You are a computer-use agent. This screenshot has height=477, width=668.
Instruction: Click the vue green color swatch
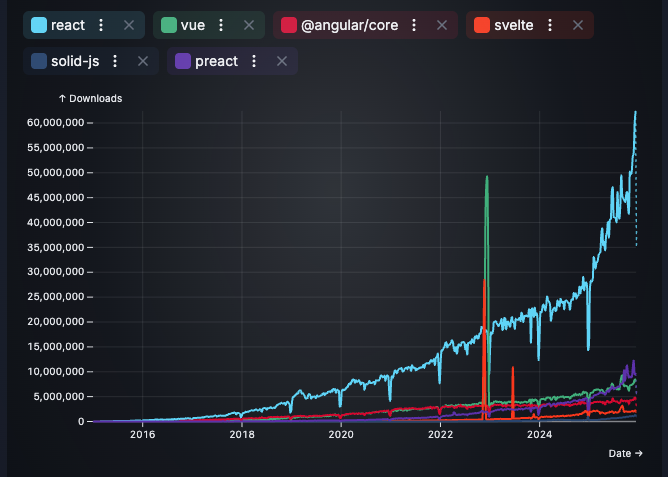169,25
